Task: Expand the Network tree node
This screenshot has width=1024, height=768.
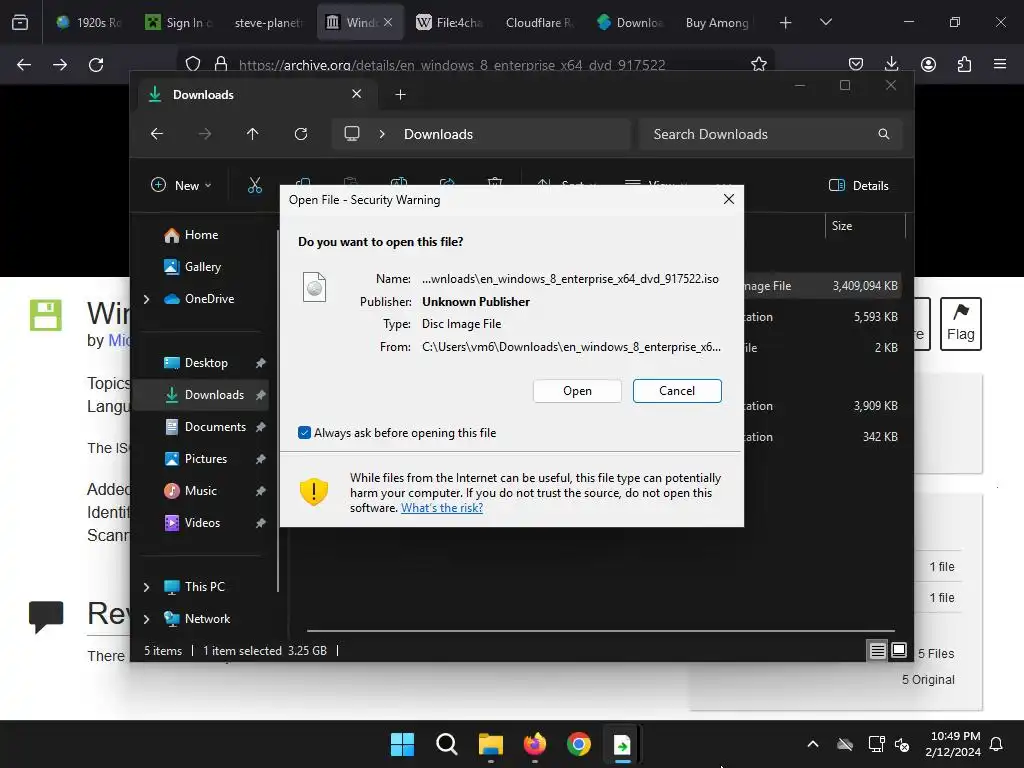Action: point(146,619)
